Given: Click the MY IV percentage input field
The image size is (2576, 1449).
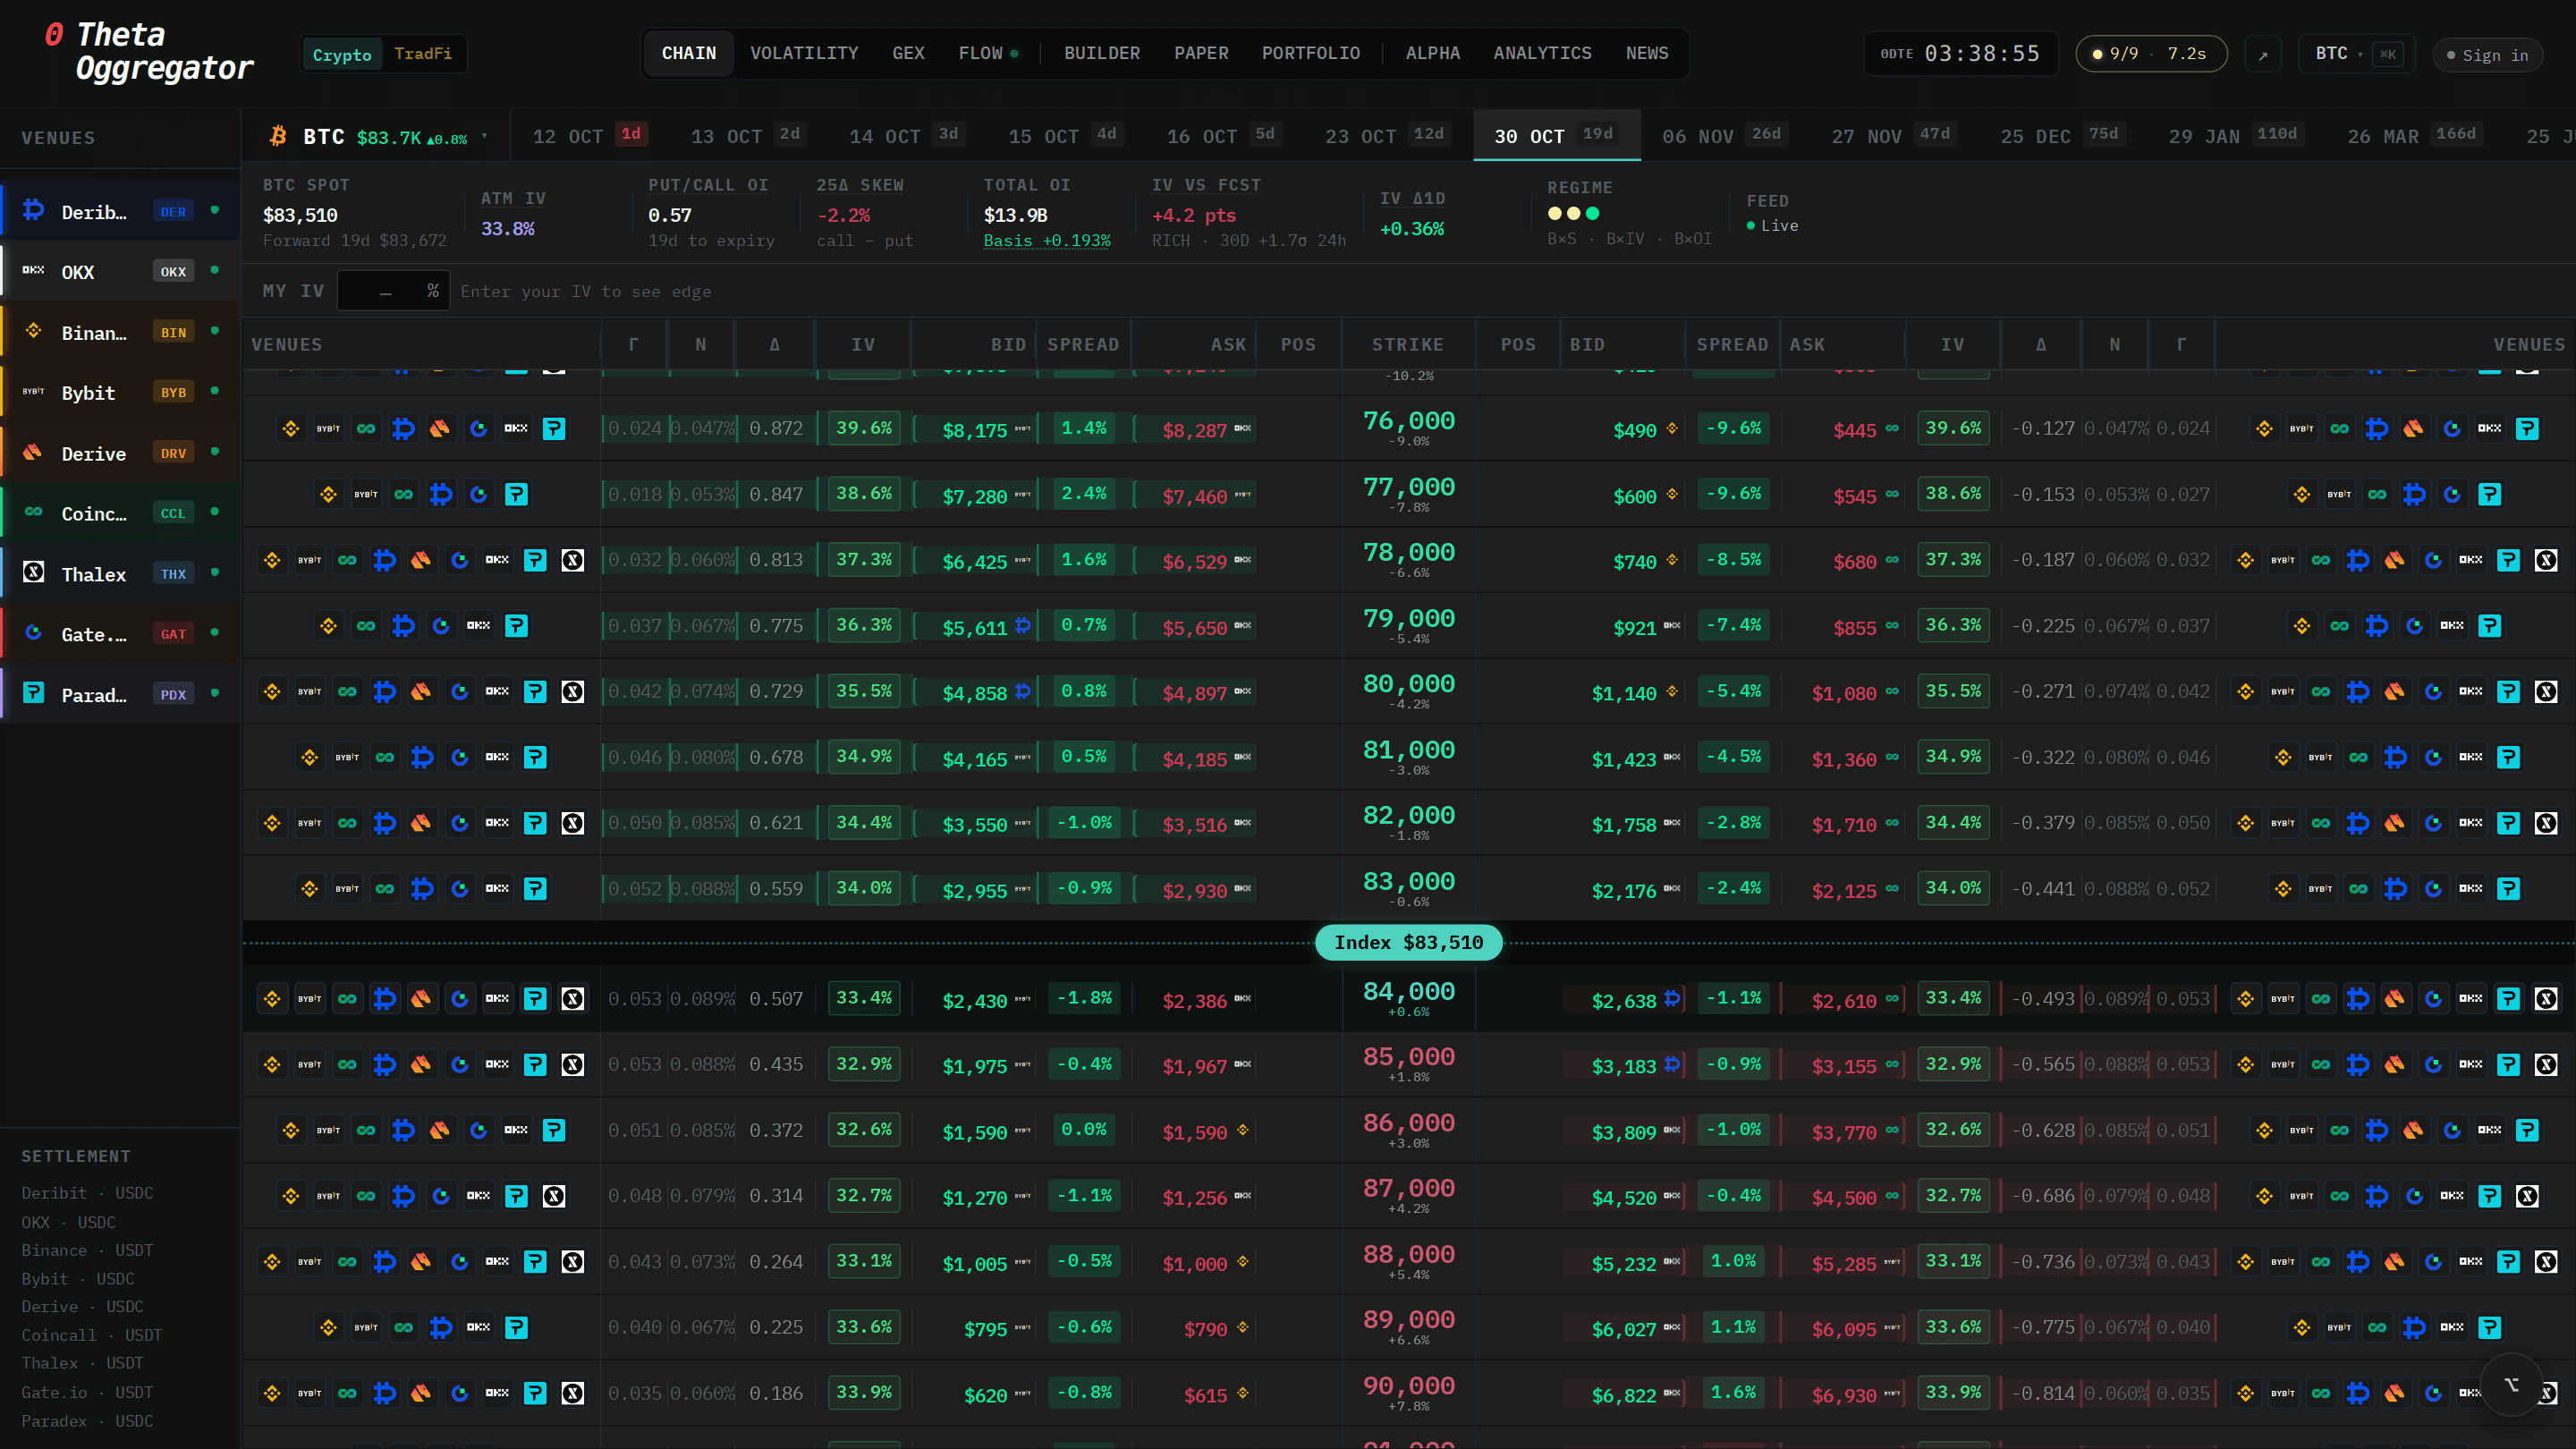Looking at the screenshot, I should 393,291.
